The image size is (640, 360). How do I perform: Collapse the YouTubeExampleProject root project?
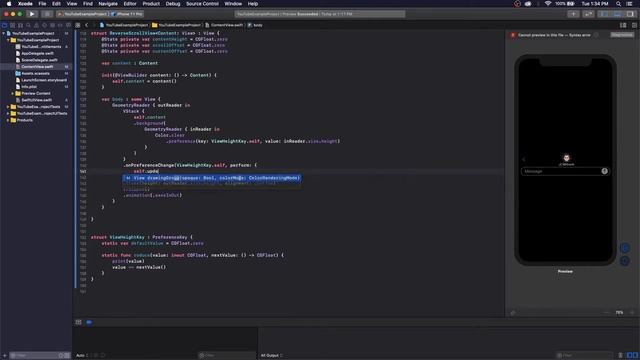click(x=4, y=33)
